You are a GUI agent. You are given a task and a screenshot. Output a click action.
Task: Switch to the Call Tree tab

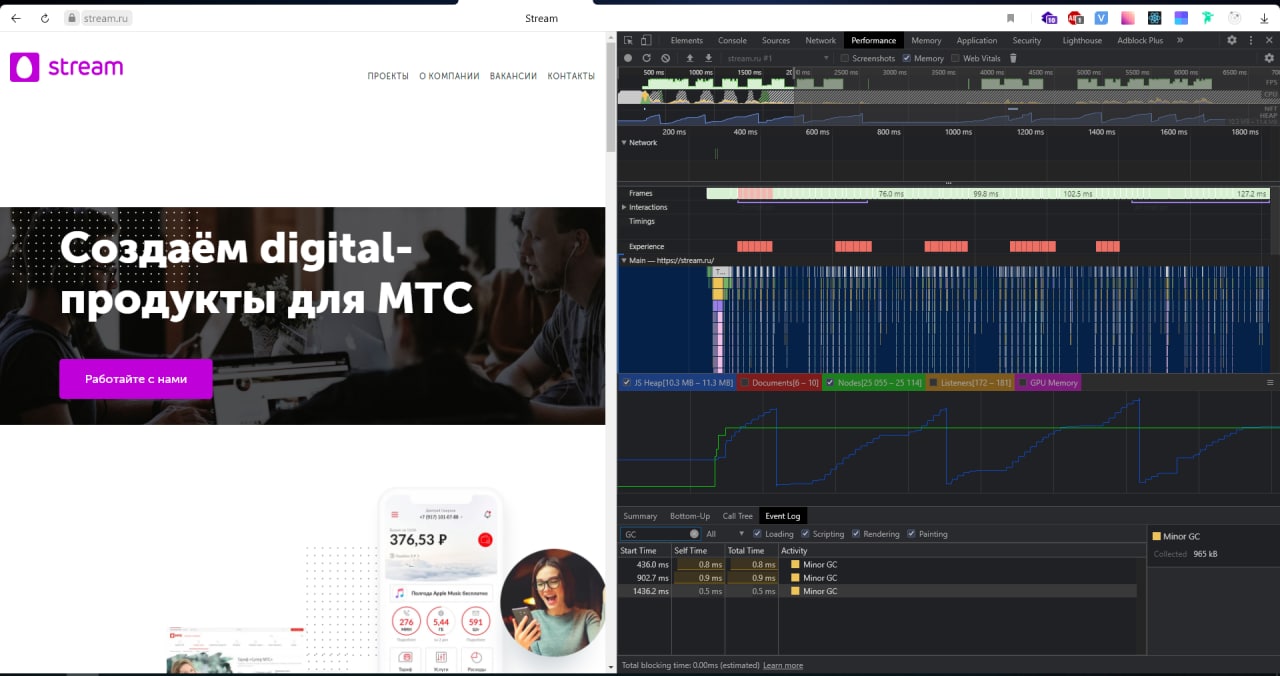tap(738, 516)
